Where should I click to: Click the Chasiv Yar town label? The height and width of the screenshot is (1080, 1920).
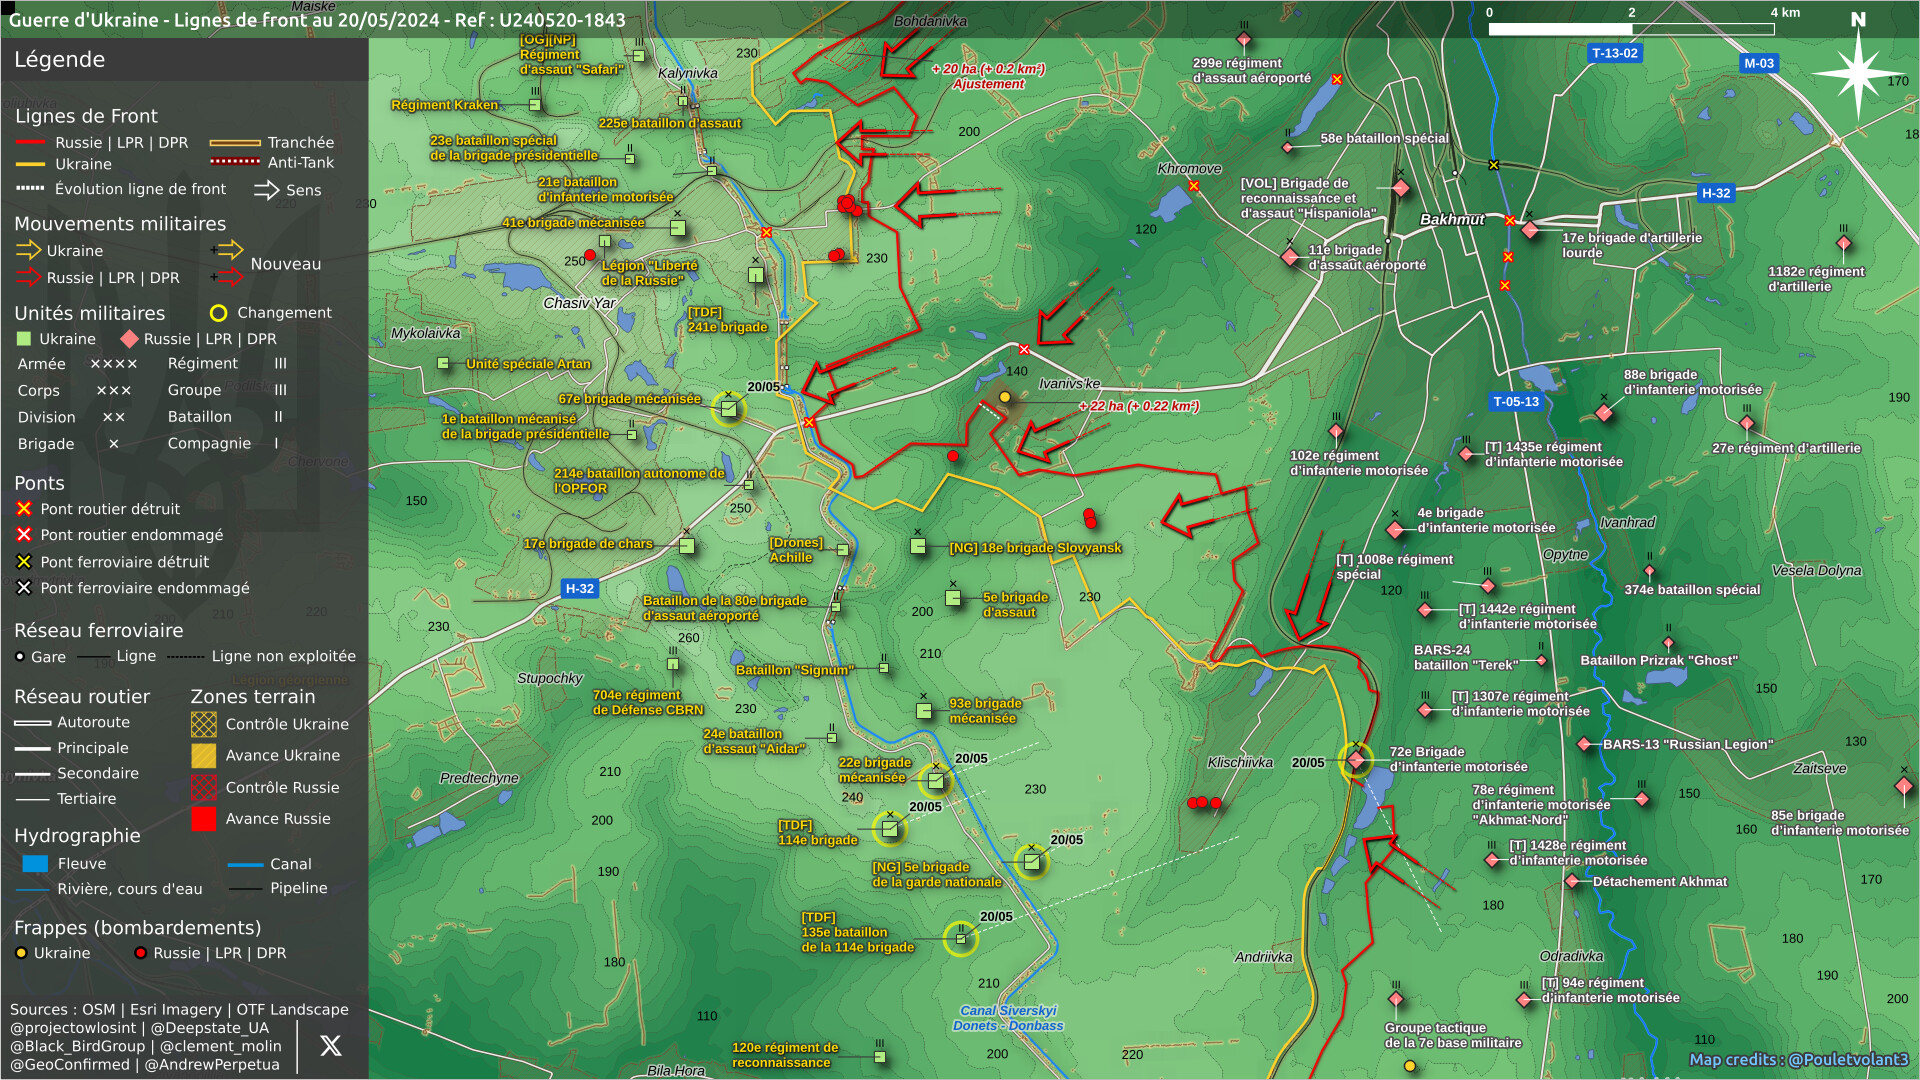[579, 303]
